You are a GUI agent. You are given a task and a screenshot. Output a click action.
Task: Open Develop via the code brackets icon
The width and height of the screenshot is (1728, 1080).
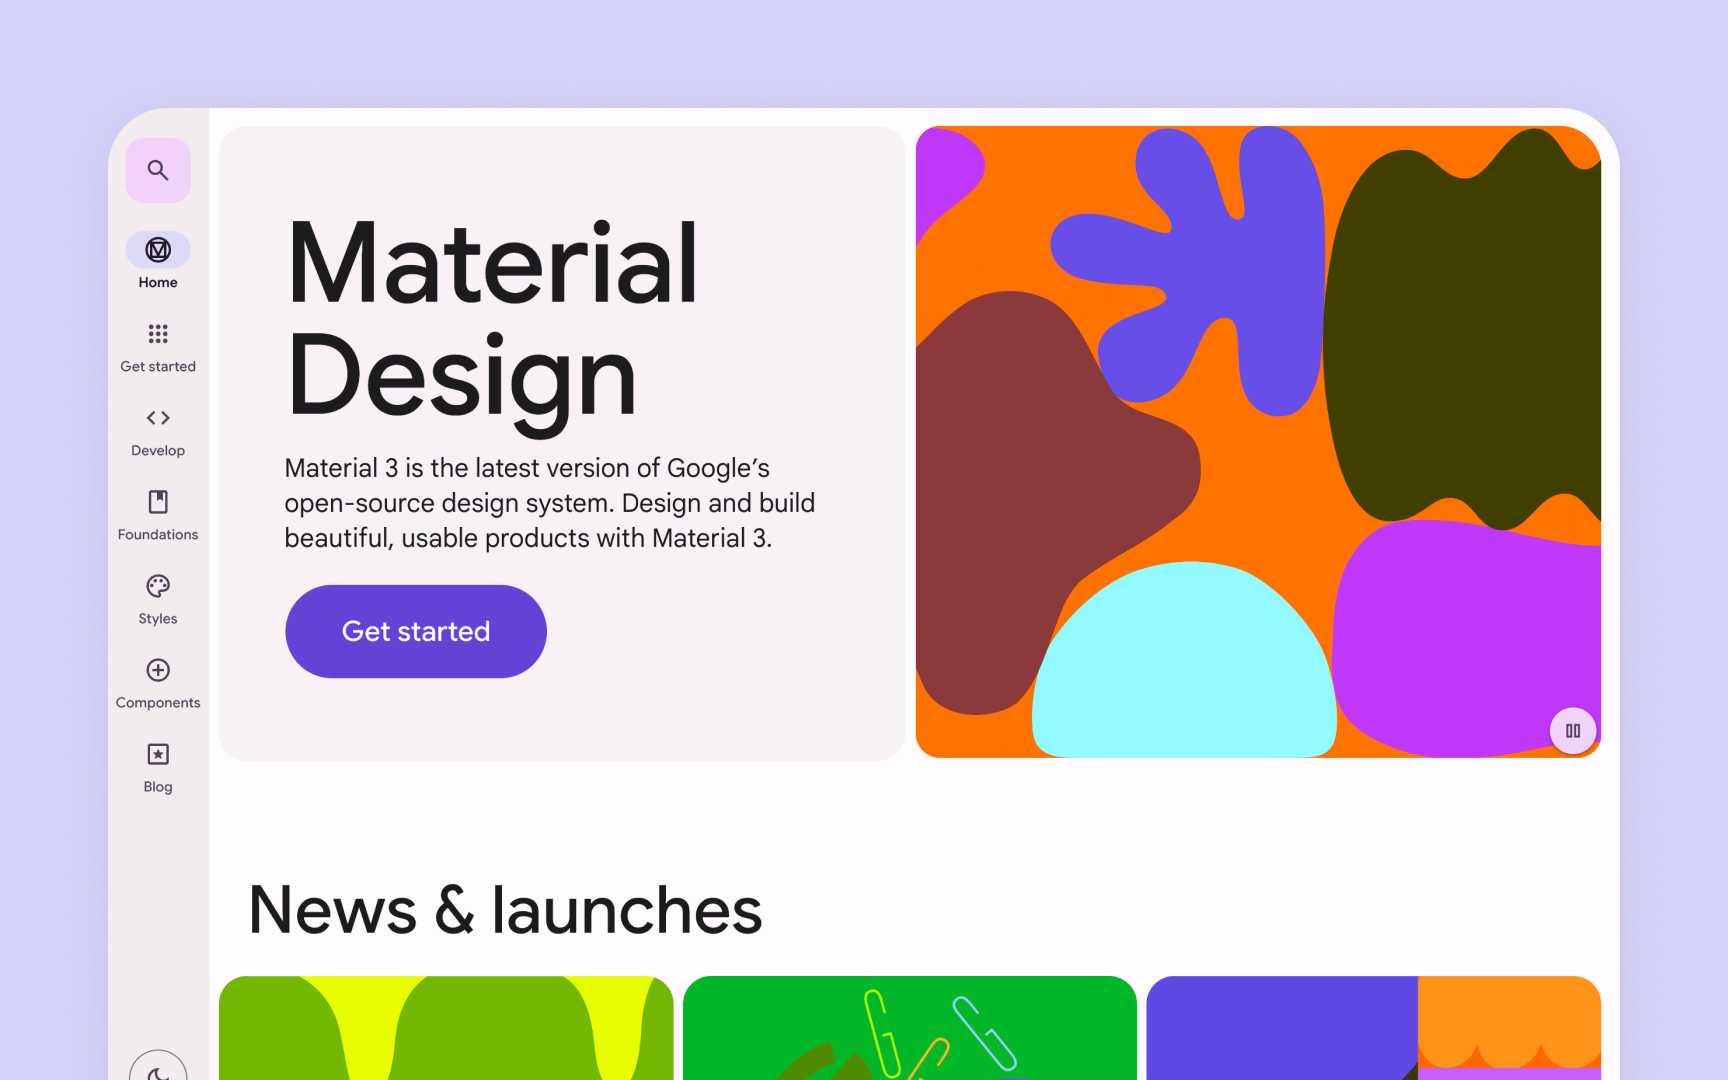point(157,418)
